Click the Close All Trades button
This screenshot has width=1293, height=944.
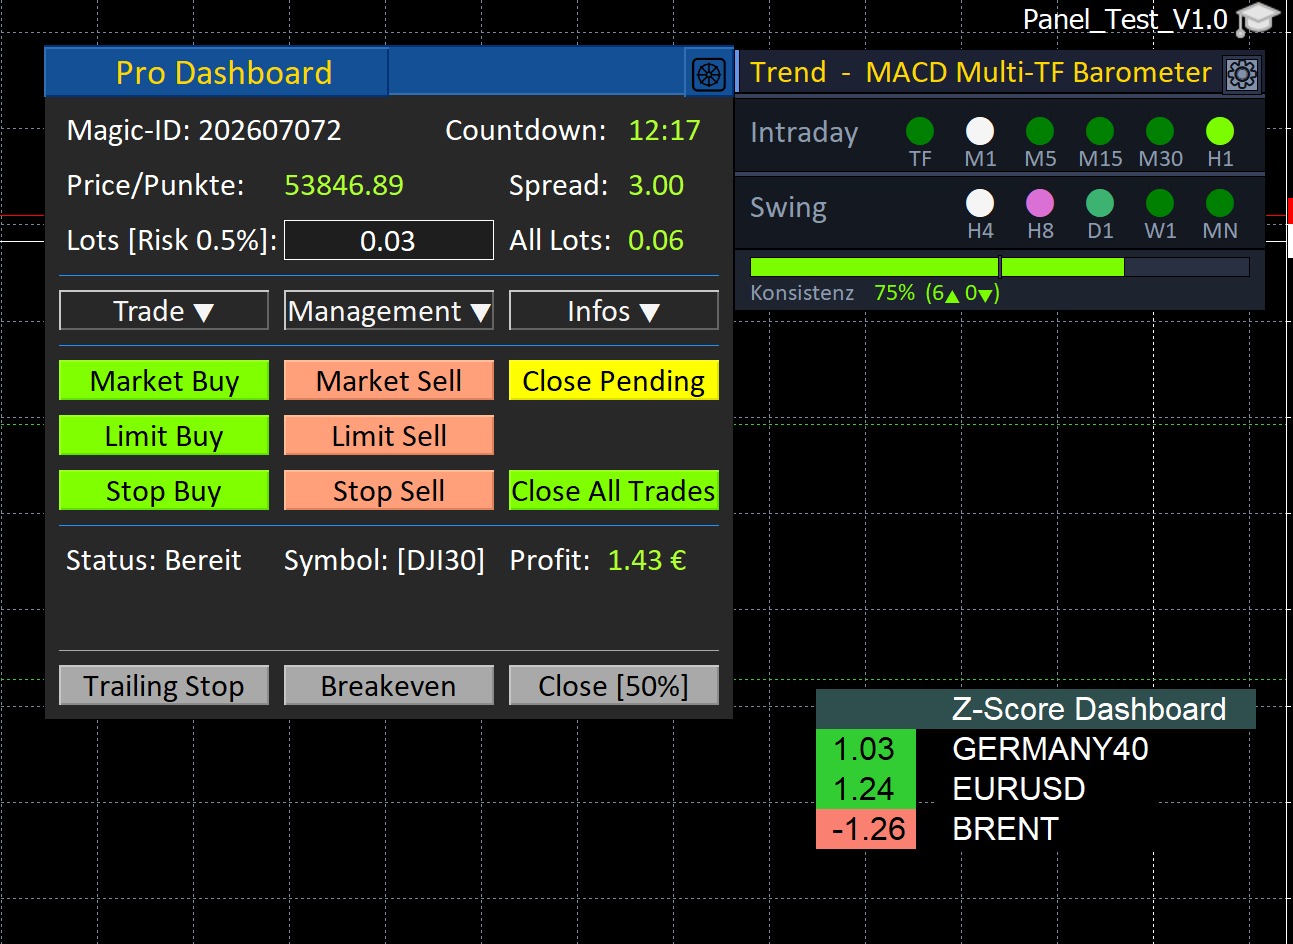pyautogui.click(x=614, y=491)
